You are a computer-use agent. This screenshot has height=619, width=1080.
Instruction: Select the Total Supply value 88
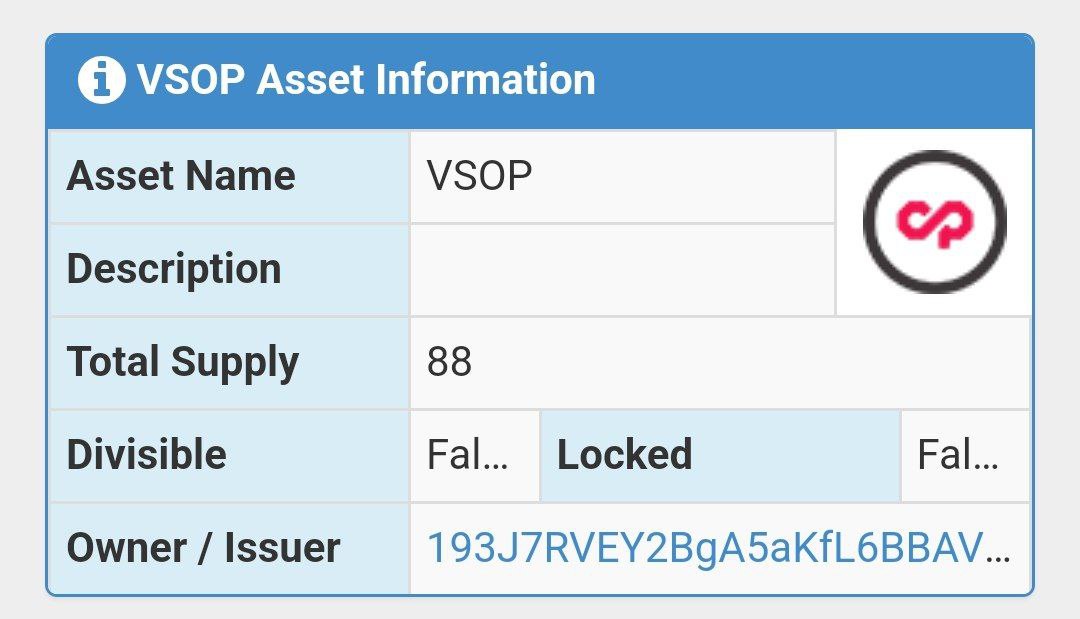pos(449,362)
